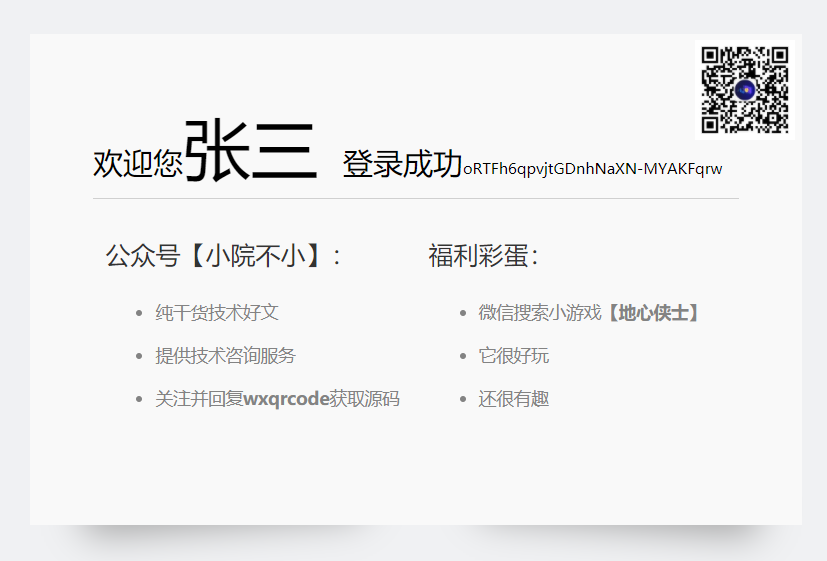Click the 欢迎您 greeting text
The image size is (827, 561).
coord(137,164)
